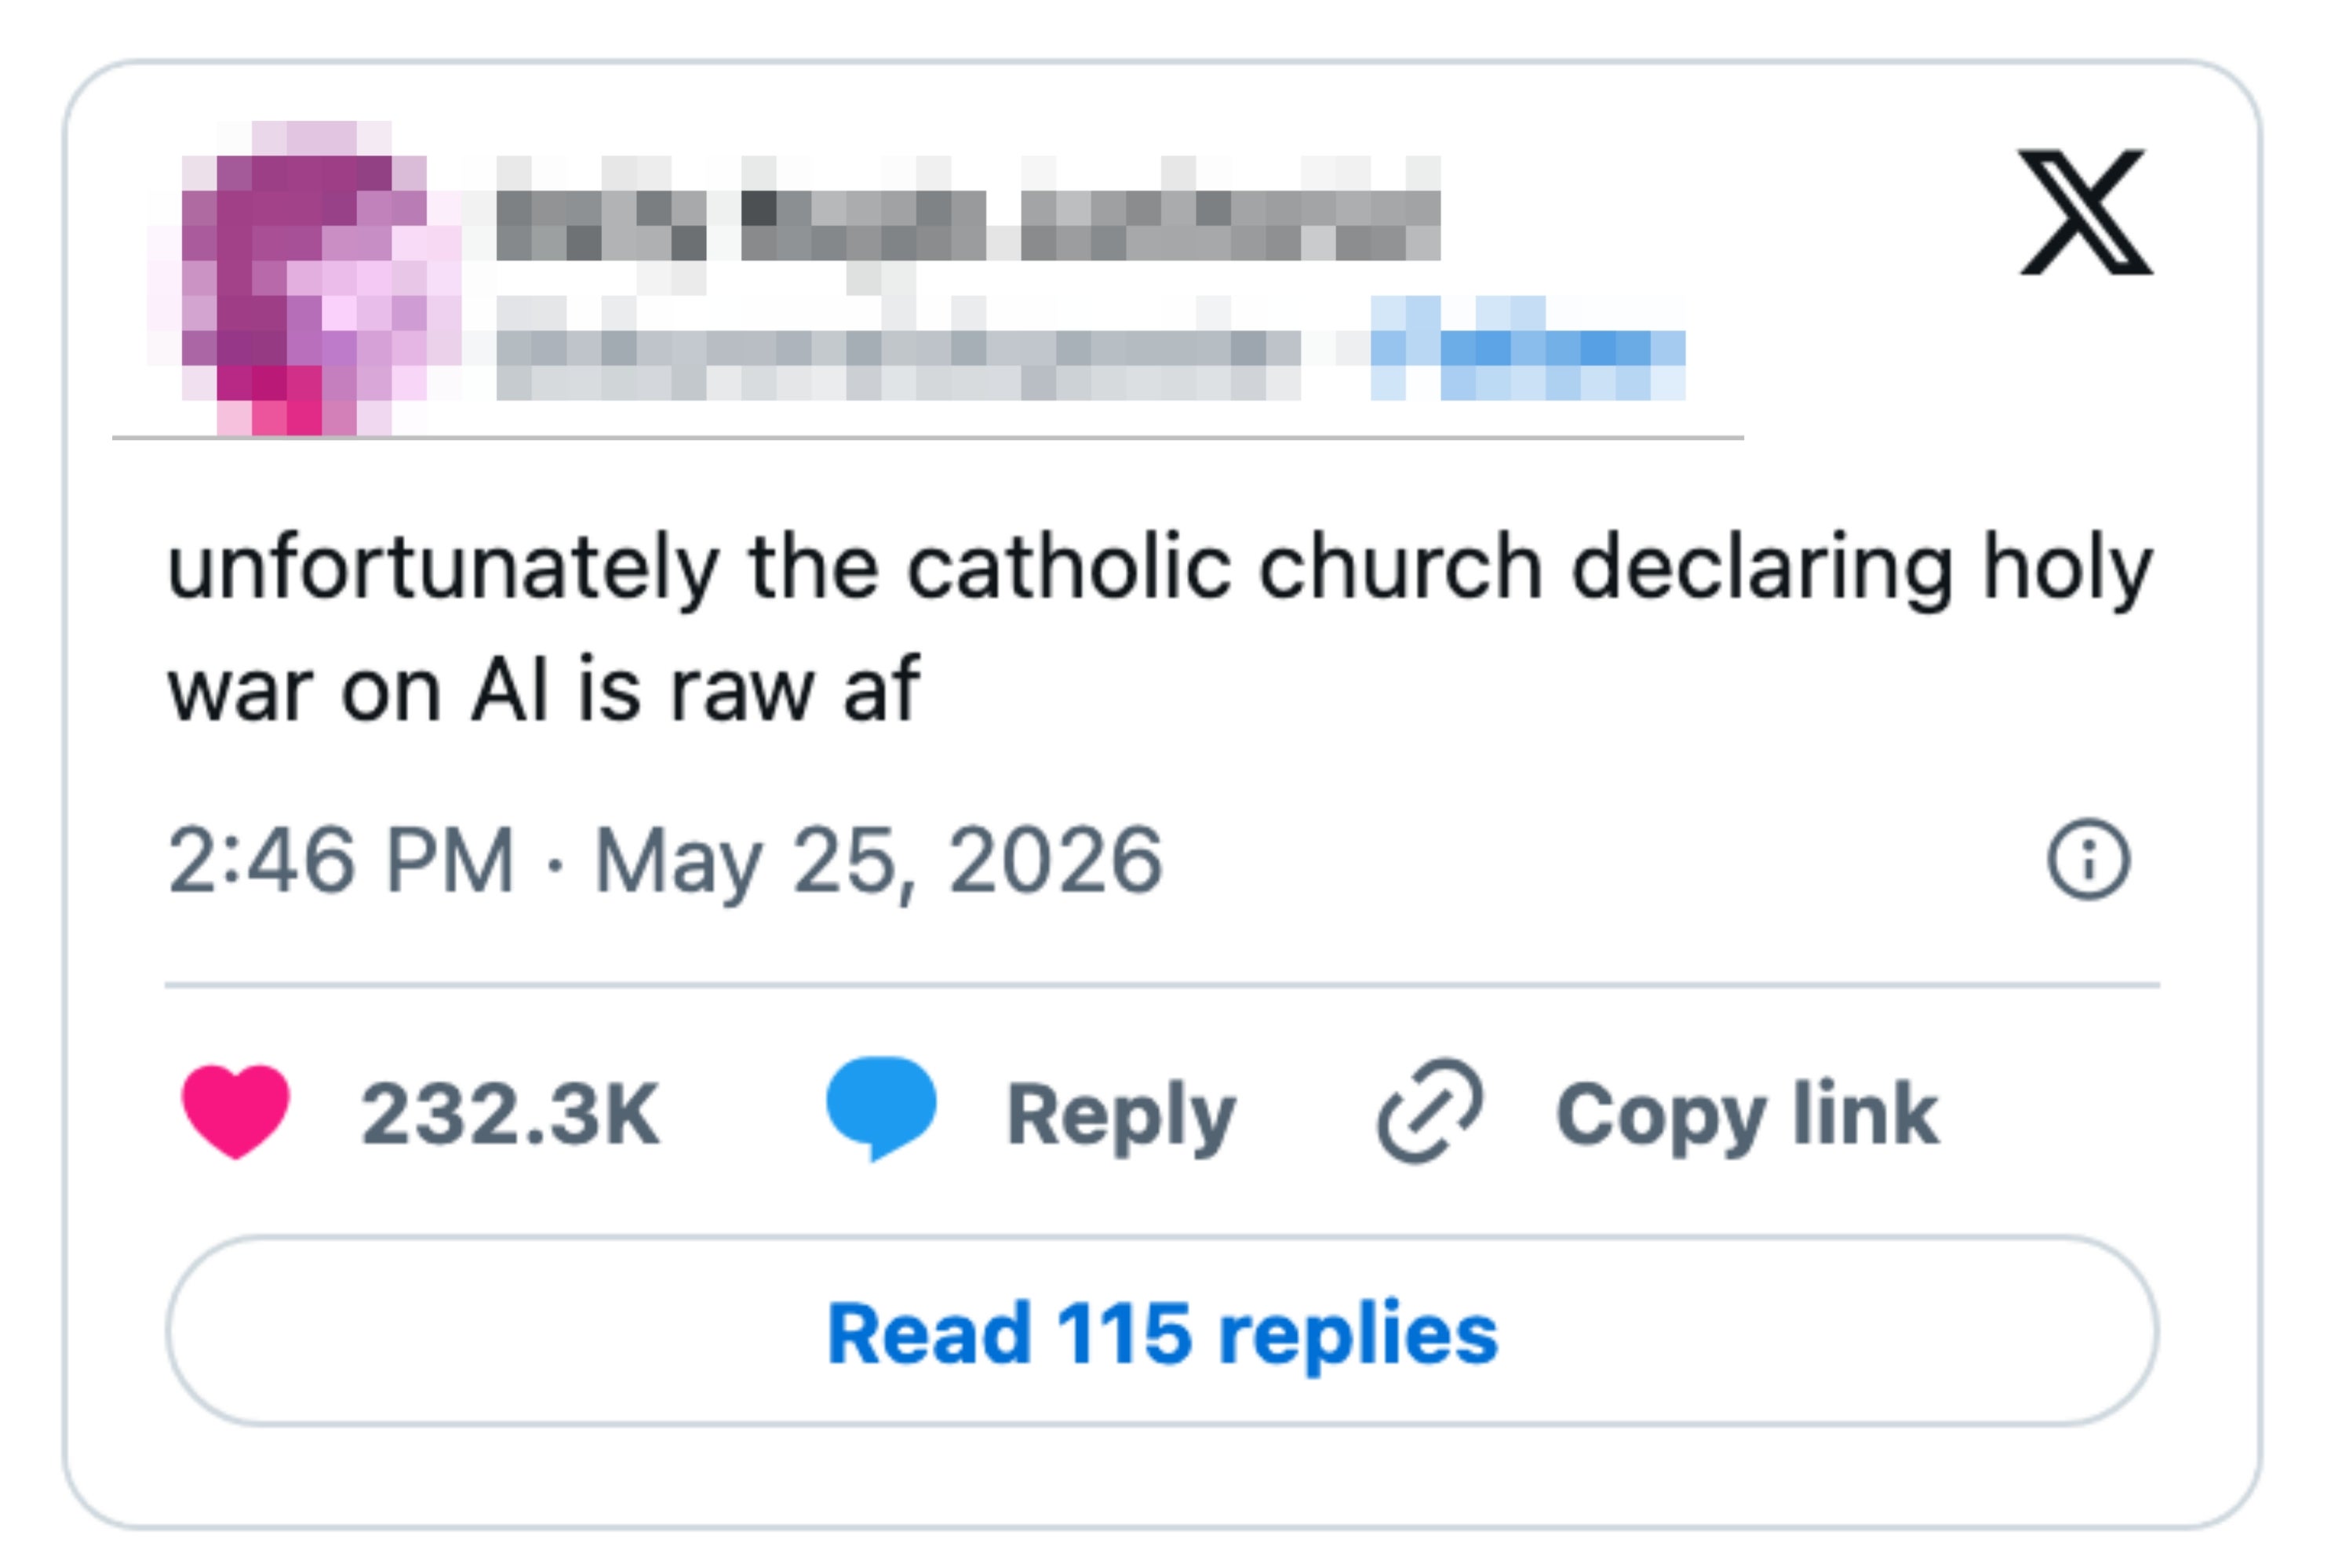Open the 2:46 PM timestamp link
Viewport: 2331px width, 1568px height.
point(340,860)
